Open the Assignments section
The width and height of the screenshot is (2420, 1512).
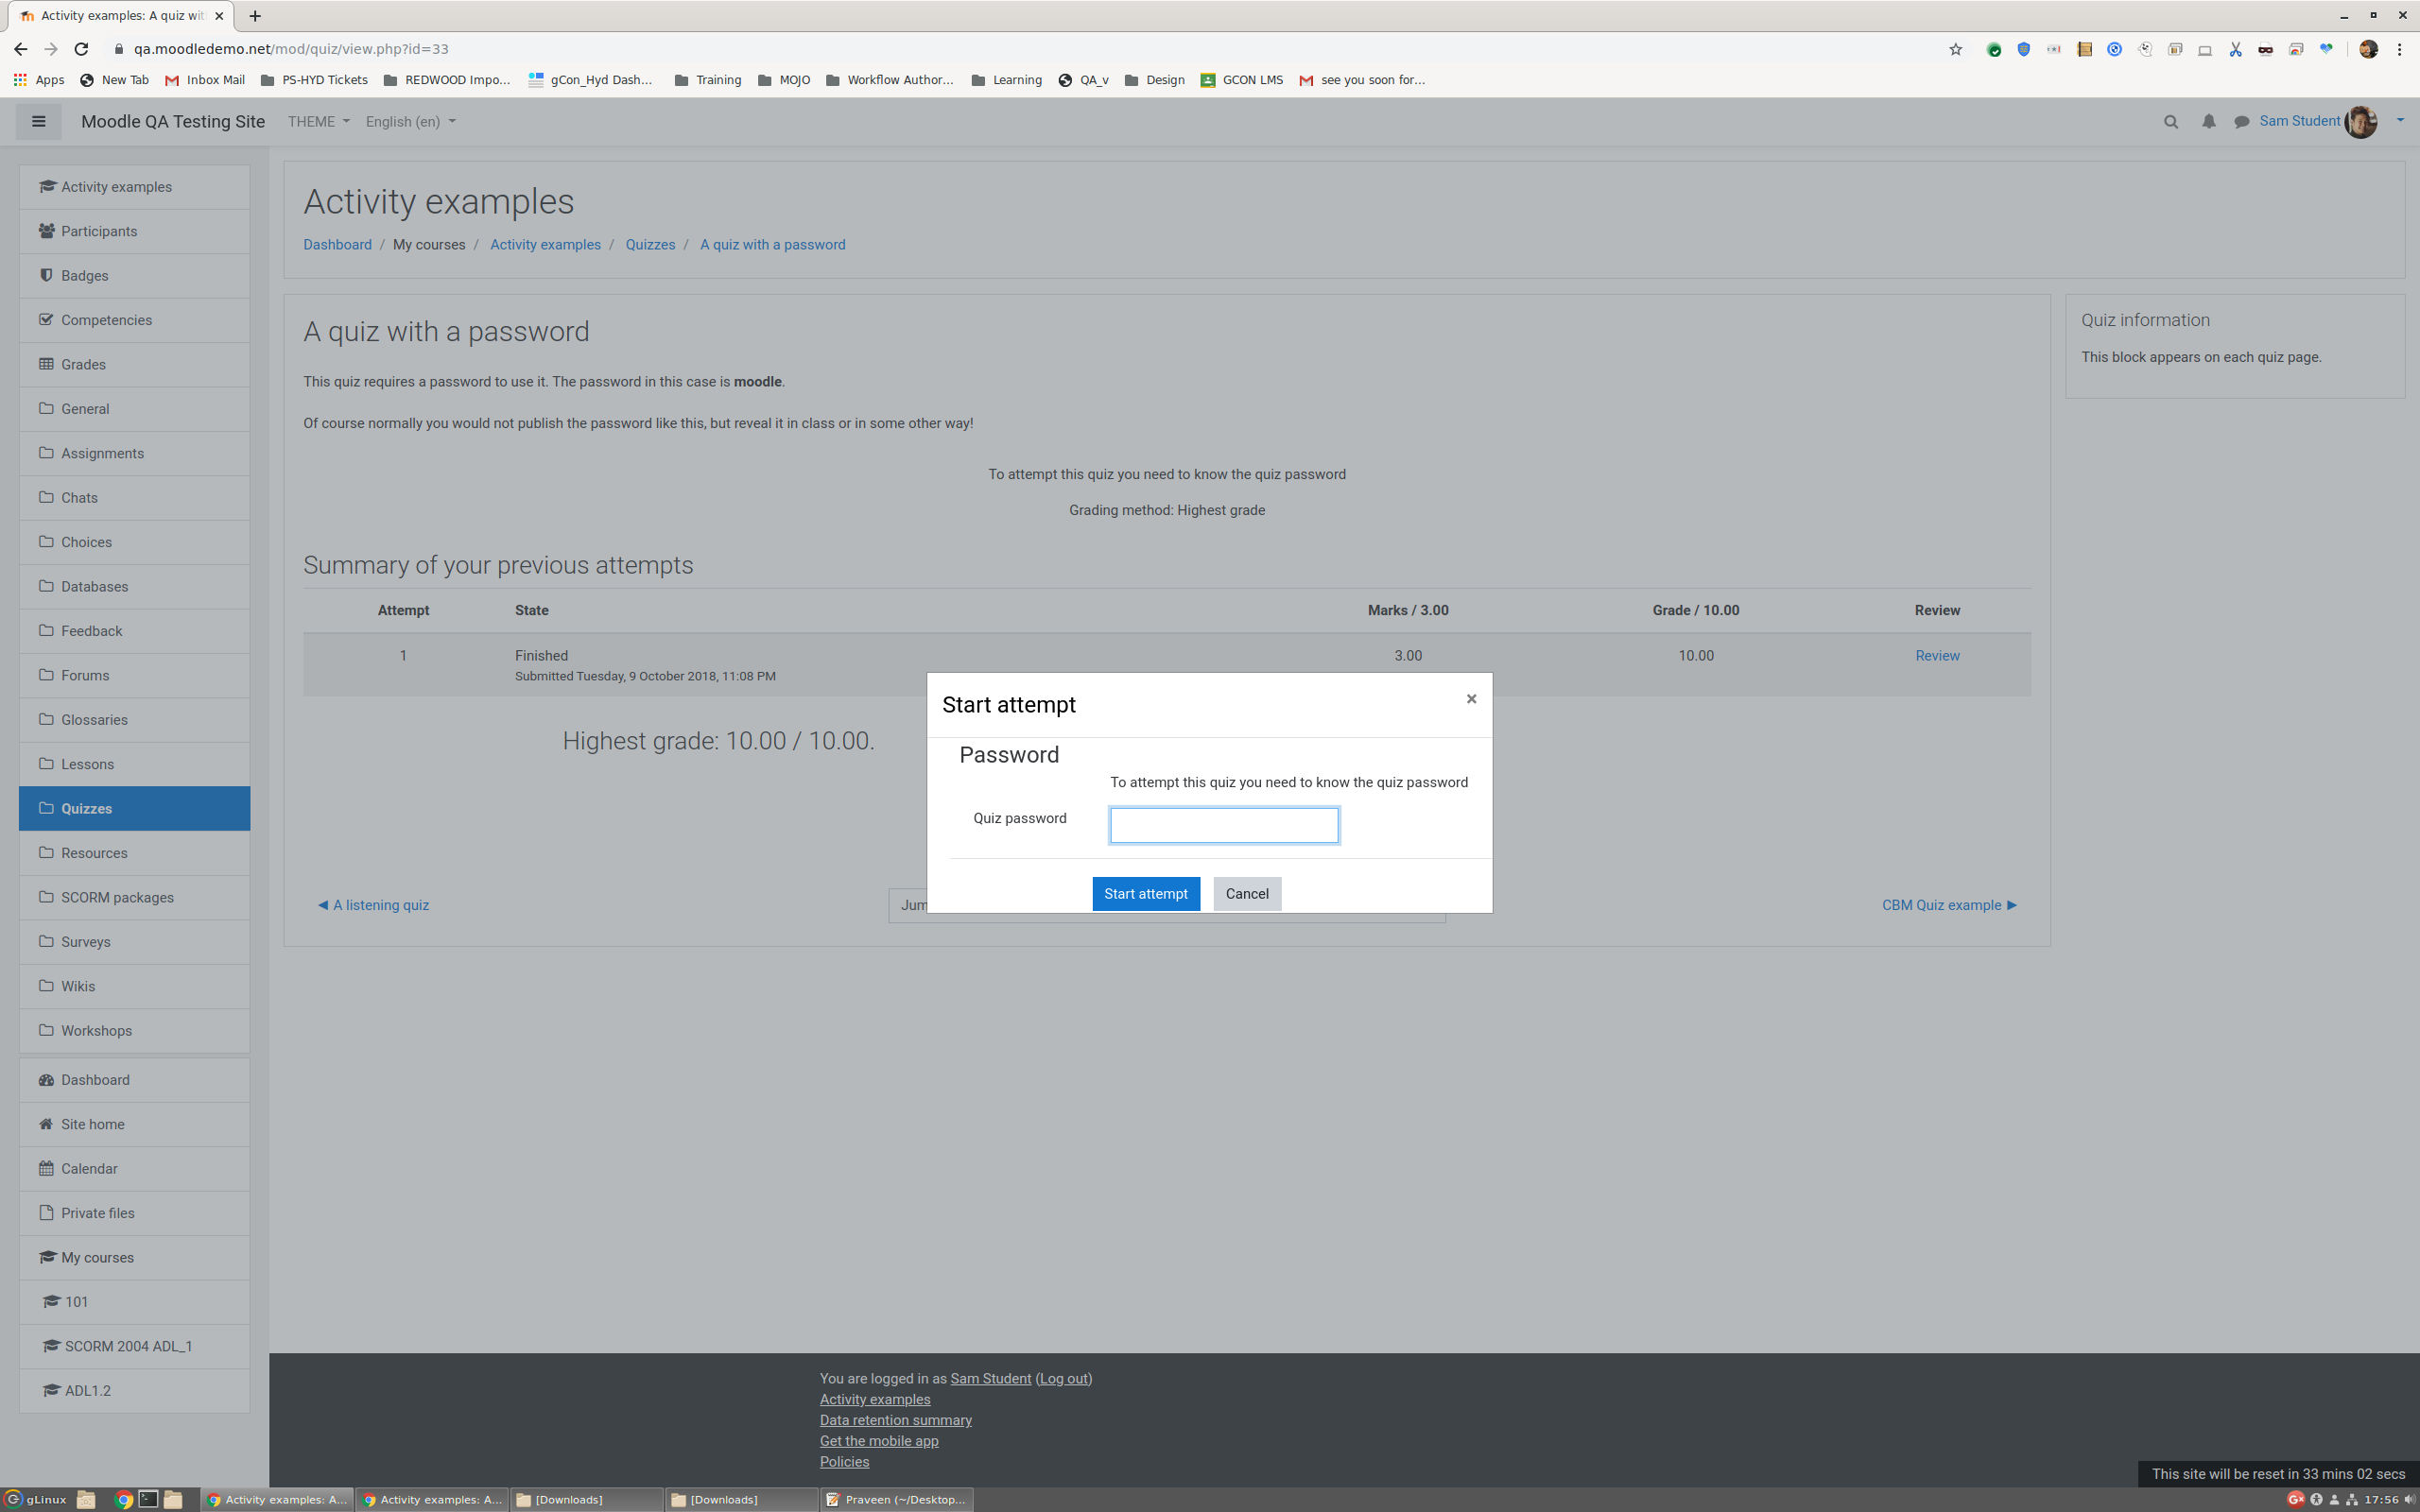134,453
